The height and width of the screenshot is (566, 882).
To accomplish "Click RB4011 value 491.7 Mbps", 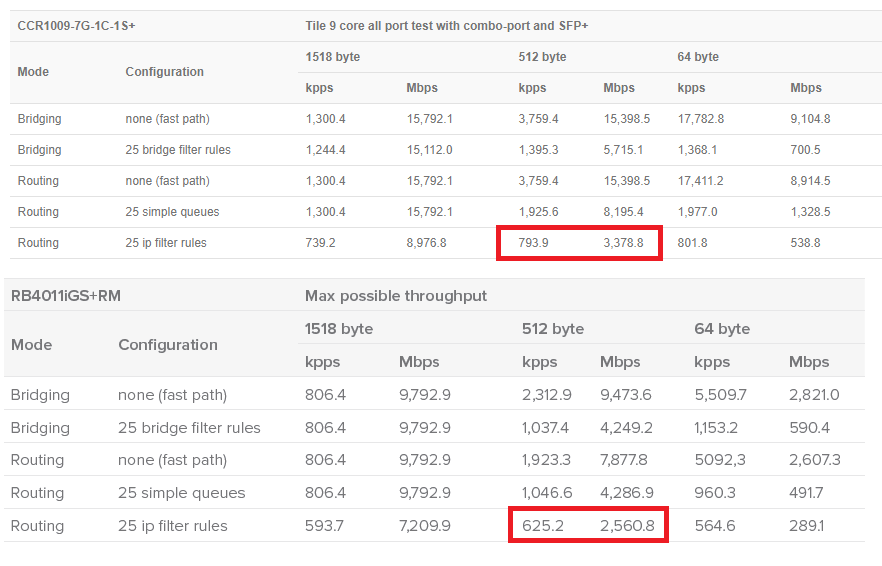I will (806, 493).
